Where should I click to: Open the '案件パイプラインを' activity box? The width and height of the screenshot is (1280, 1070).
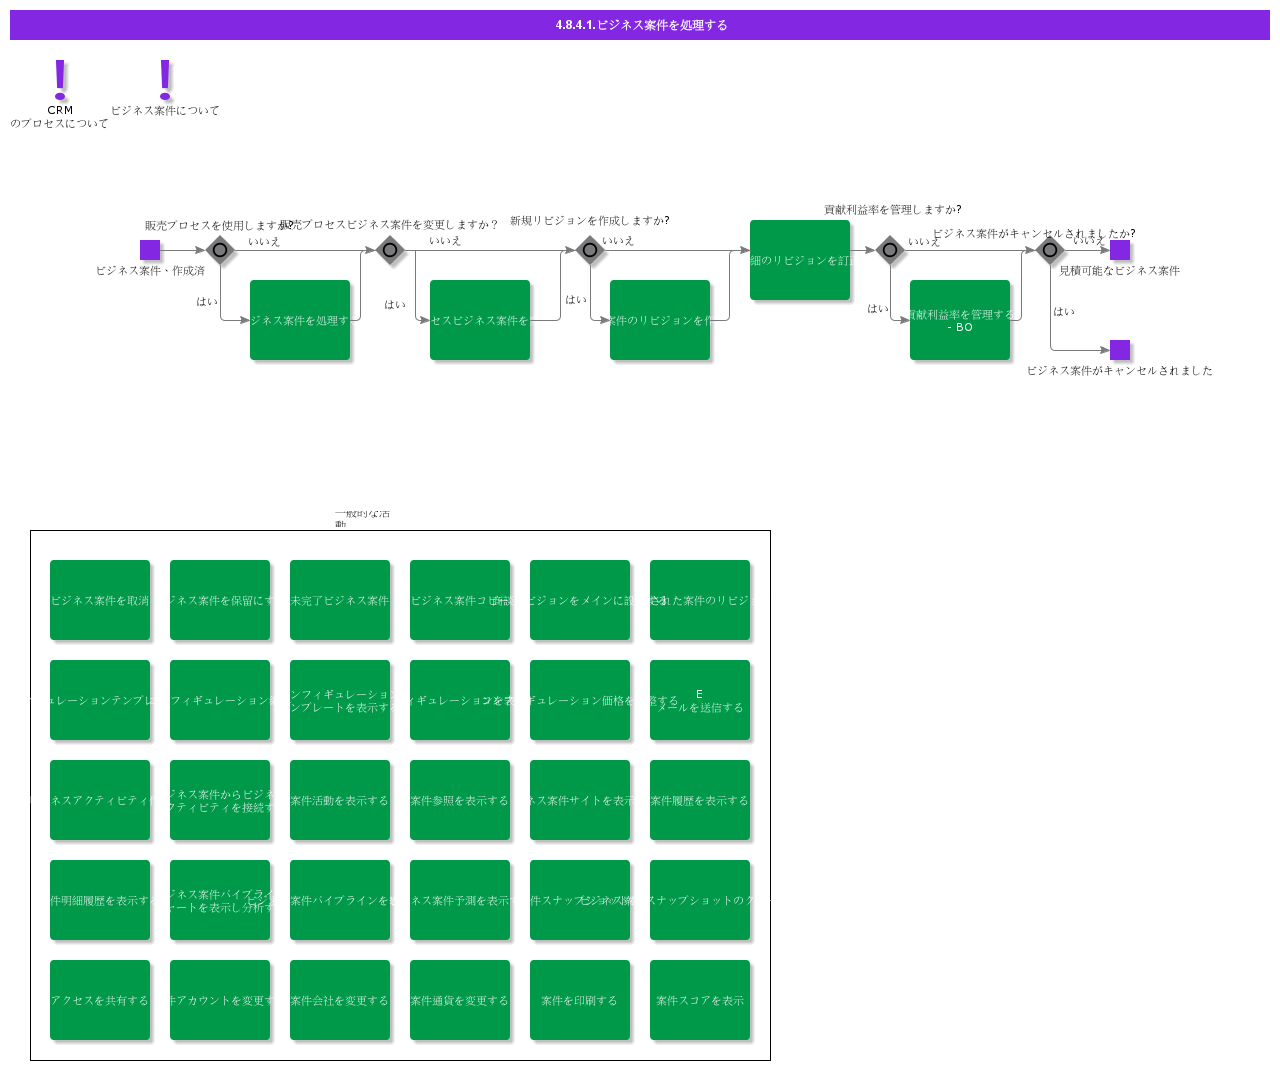[x=340, y=900]
